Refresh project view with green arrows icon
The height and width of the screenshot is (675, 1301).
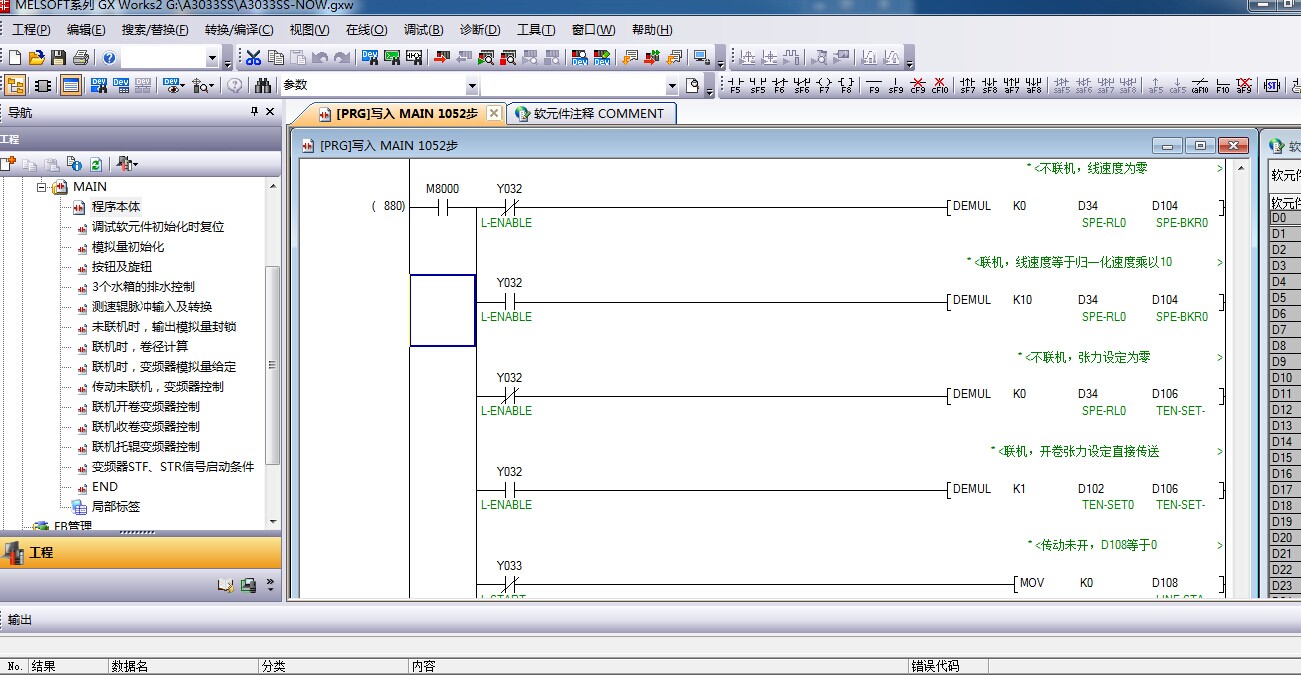coord(96,164)
